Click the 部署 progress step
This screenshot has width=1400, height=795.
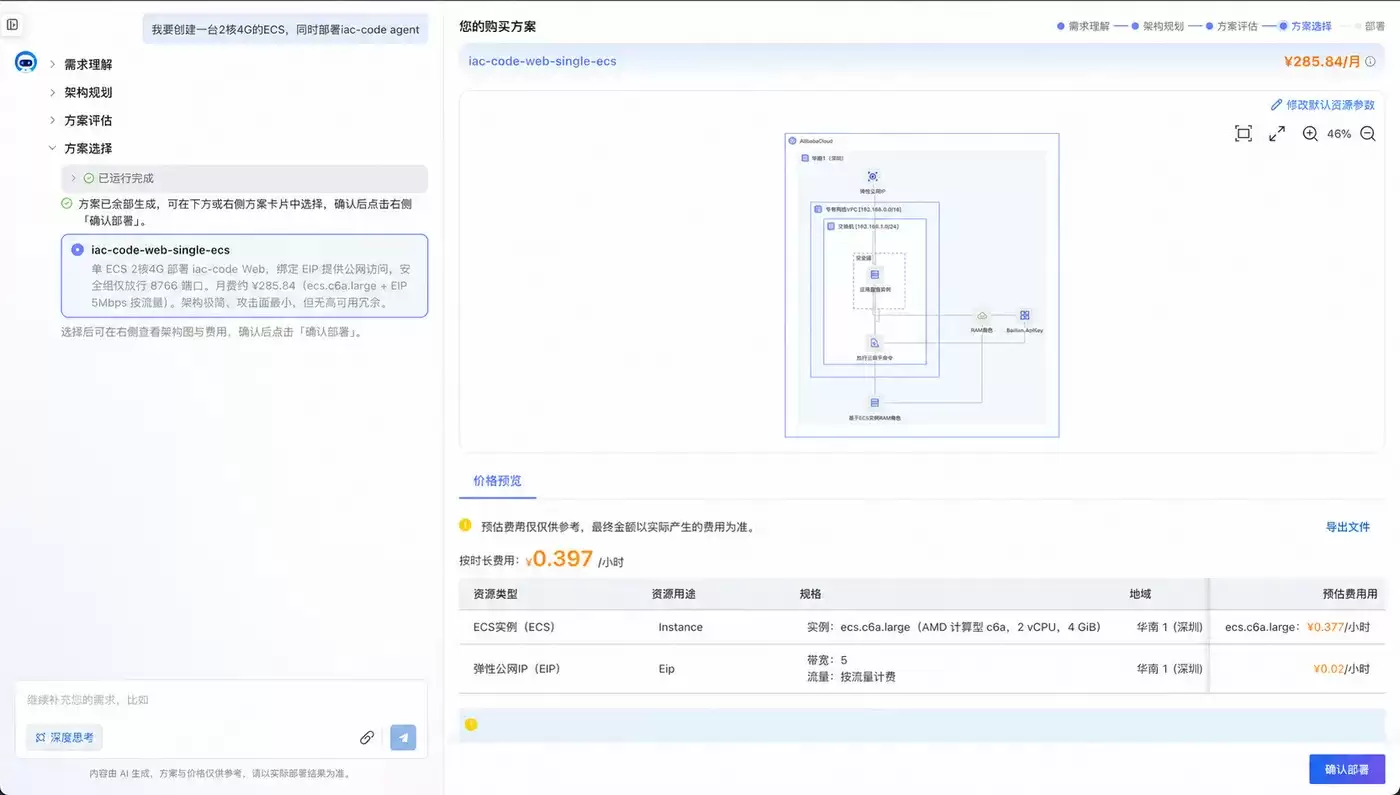(x=1370, y=26)
